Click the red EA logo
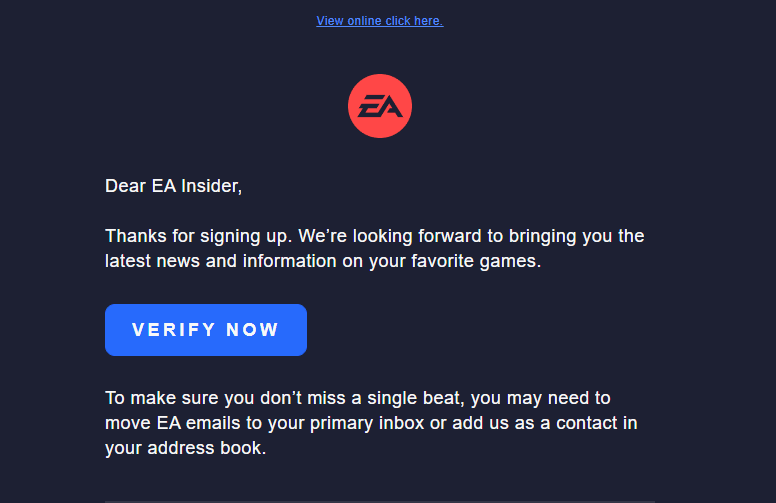 [x=380, y=106]
